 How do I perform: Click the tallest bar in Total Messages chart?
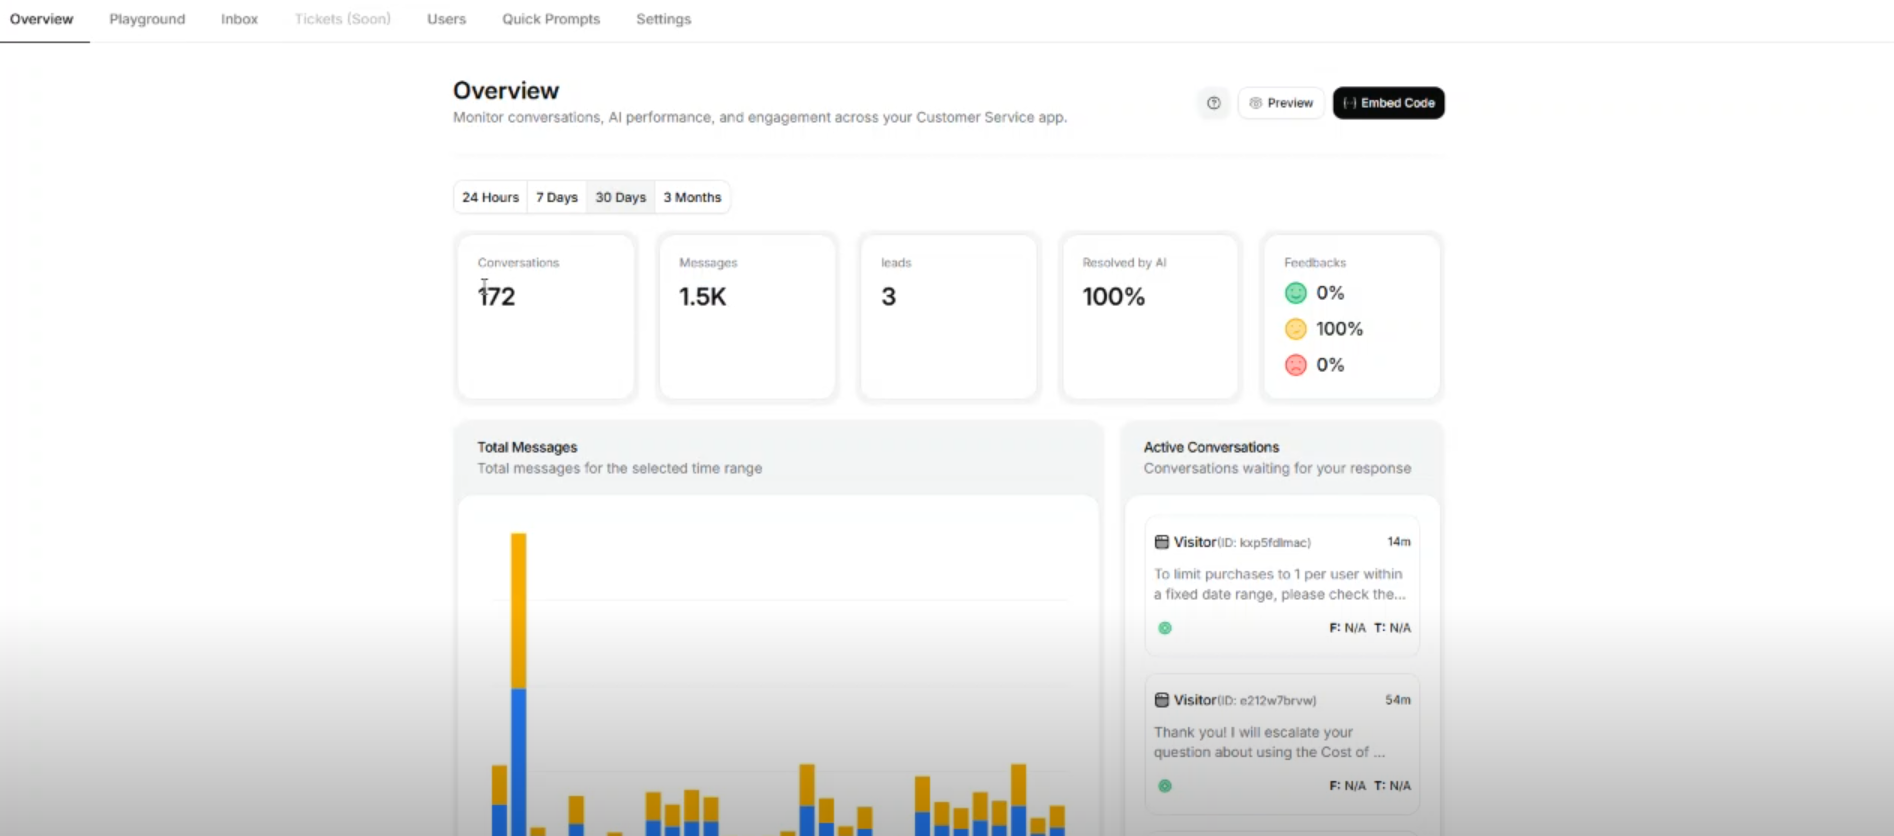pos(518,680)
